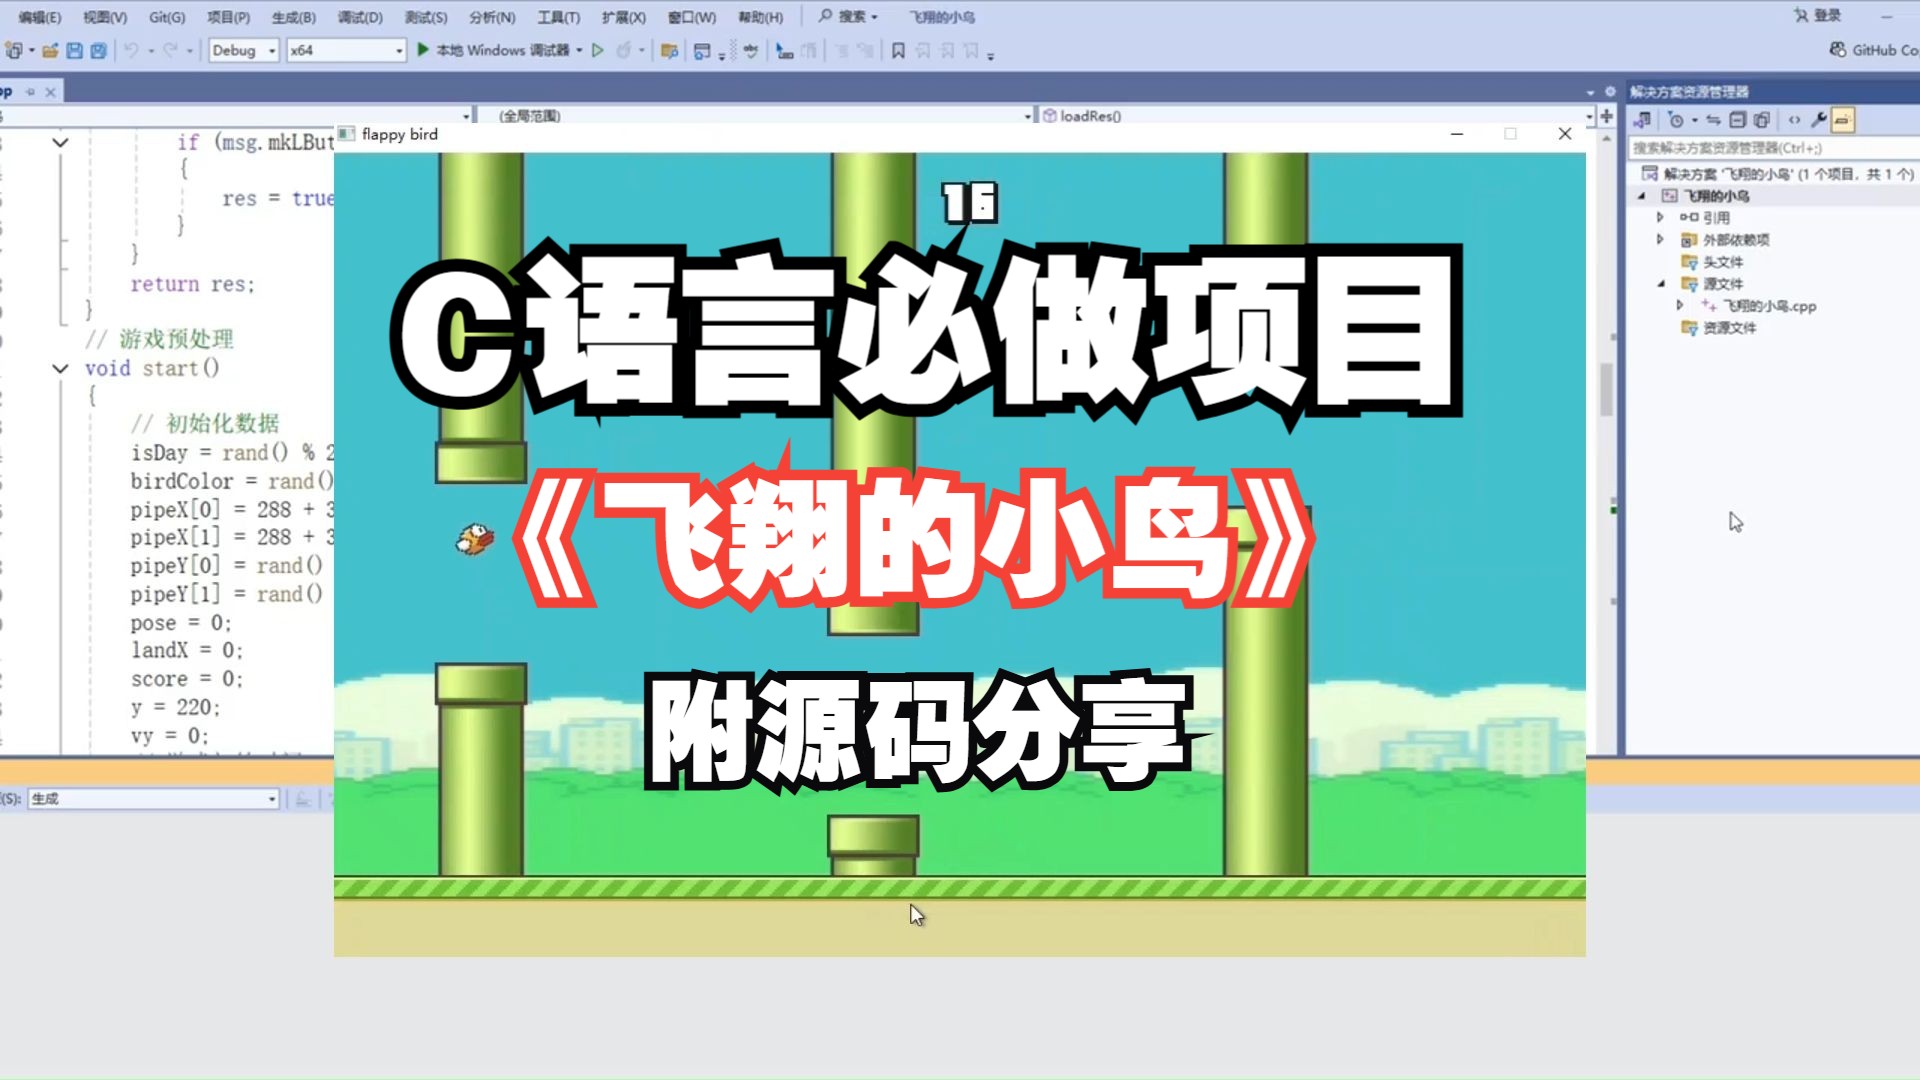Click the find in files folder icon
The height and width of the screenshot is (1080, 1920).
(670, 50)
